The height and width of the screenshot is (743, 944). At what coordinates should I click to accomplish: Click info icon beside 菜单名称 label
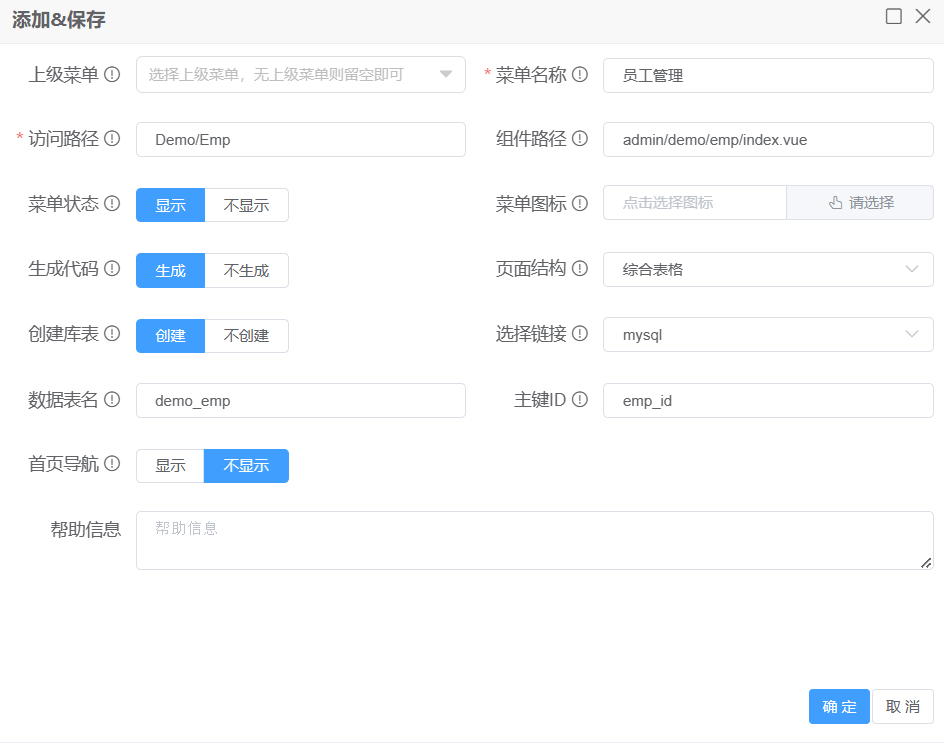coord(579,75)
